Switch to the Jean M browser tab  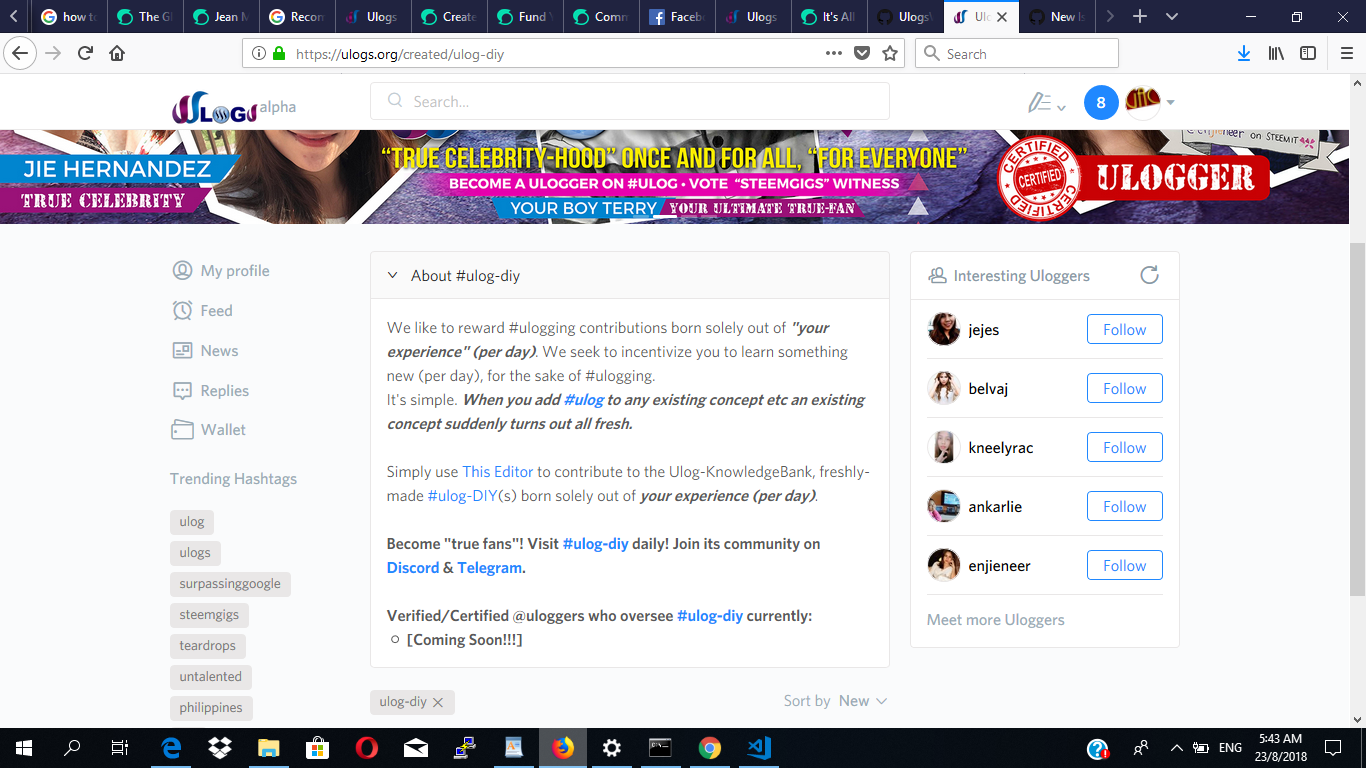221,17
